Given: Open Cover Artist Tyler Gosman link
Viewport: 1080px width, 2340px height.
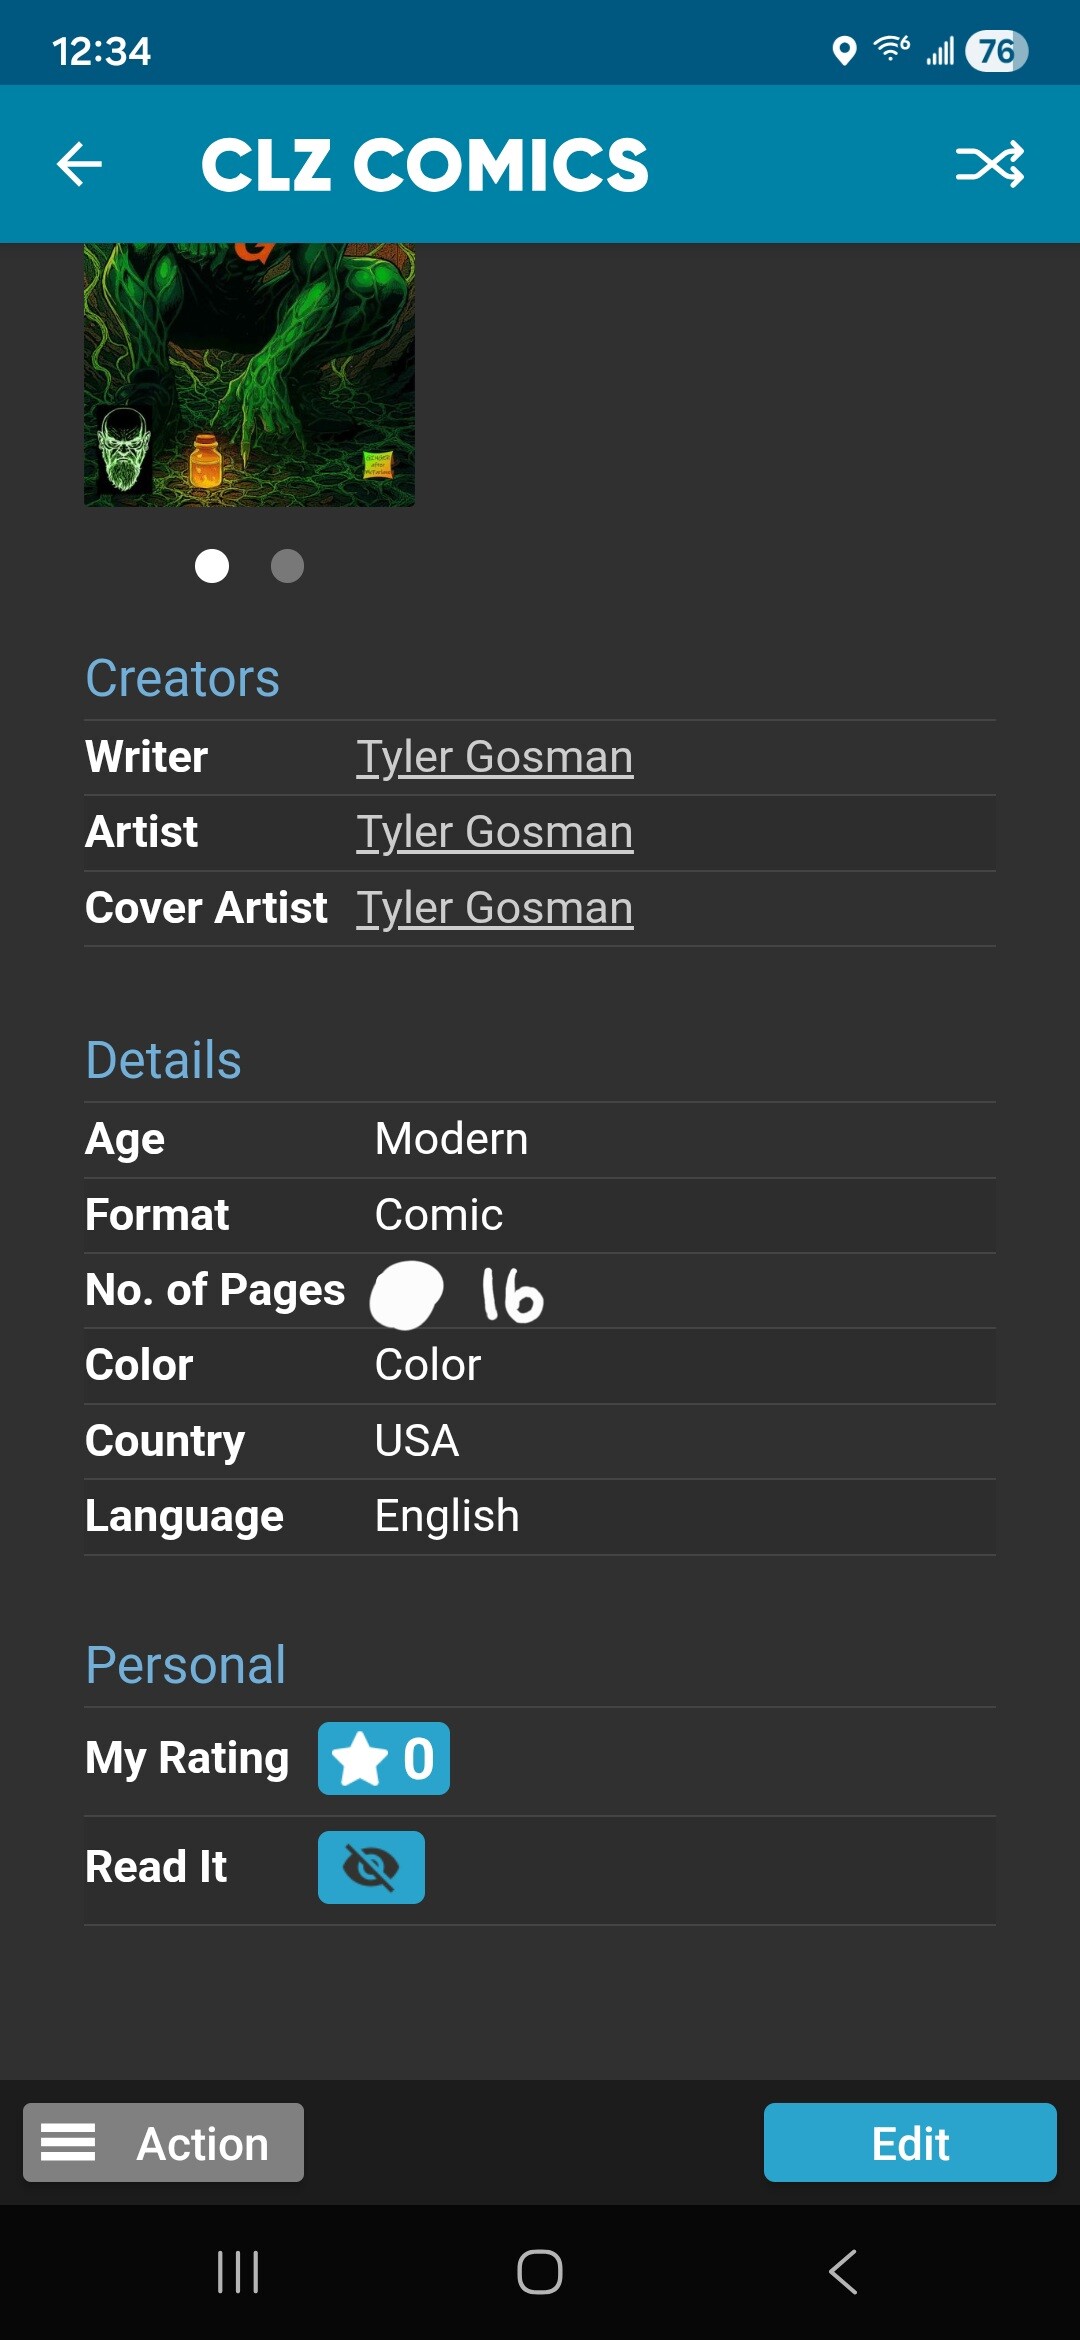Looking at the screenshot, I should click(x=494, y=908).
